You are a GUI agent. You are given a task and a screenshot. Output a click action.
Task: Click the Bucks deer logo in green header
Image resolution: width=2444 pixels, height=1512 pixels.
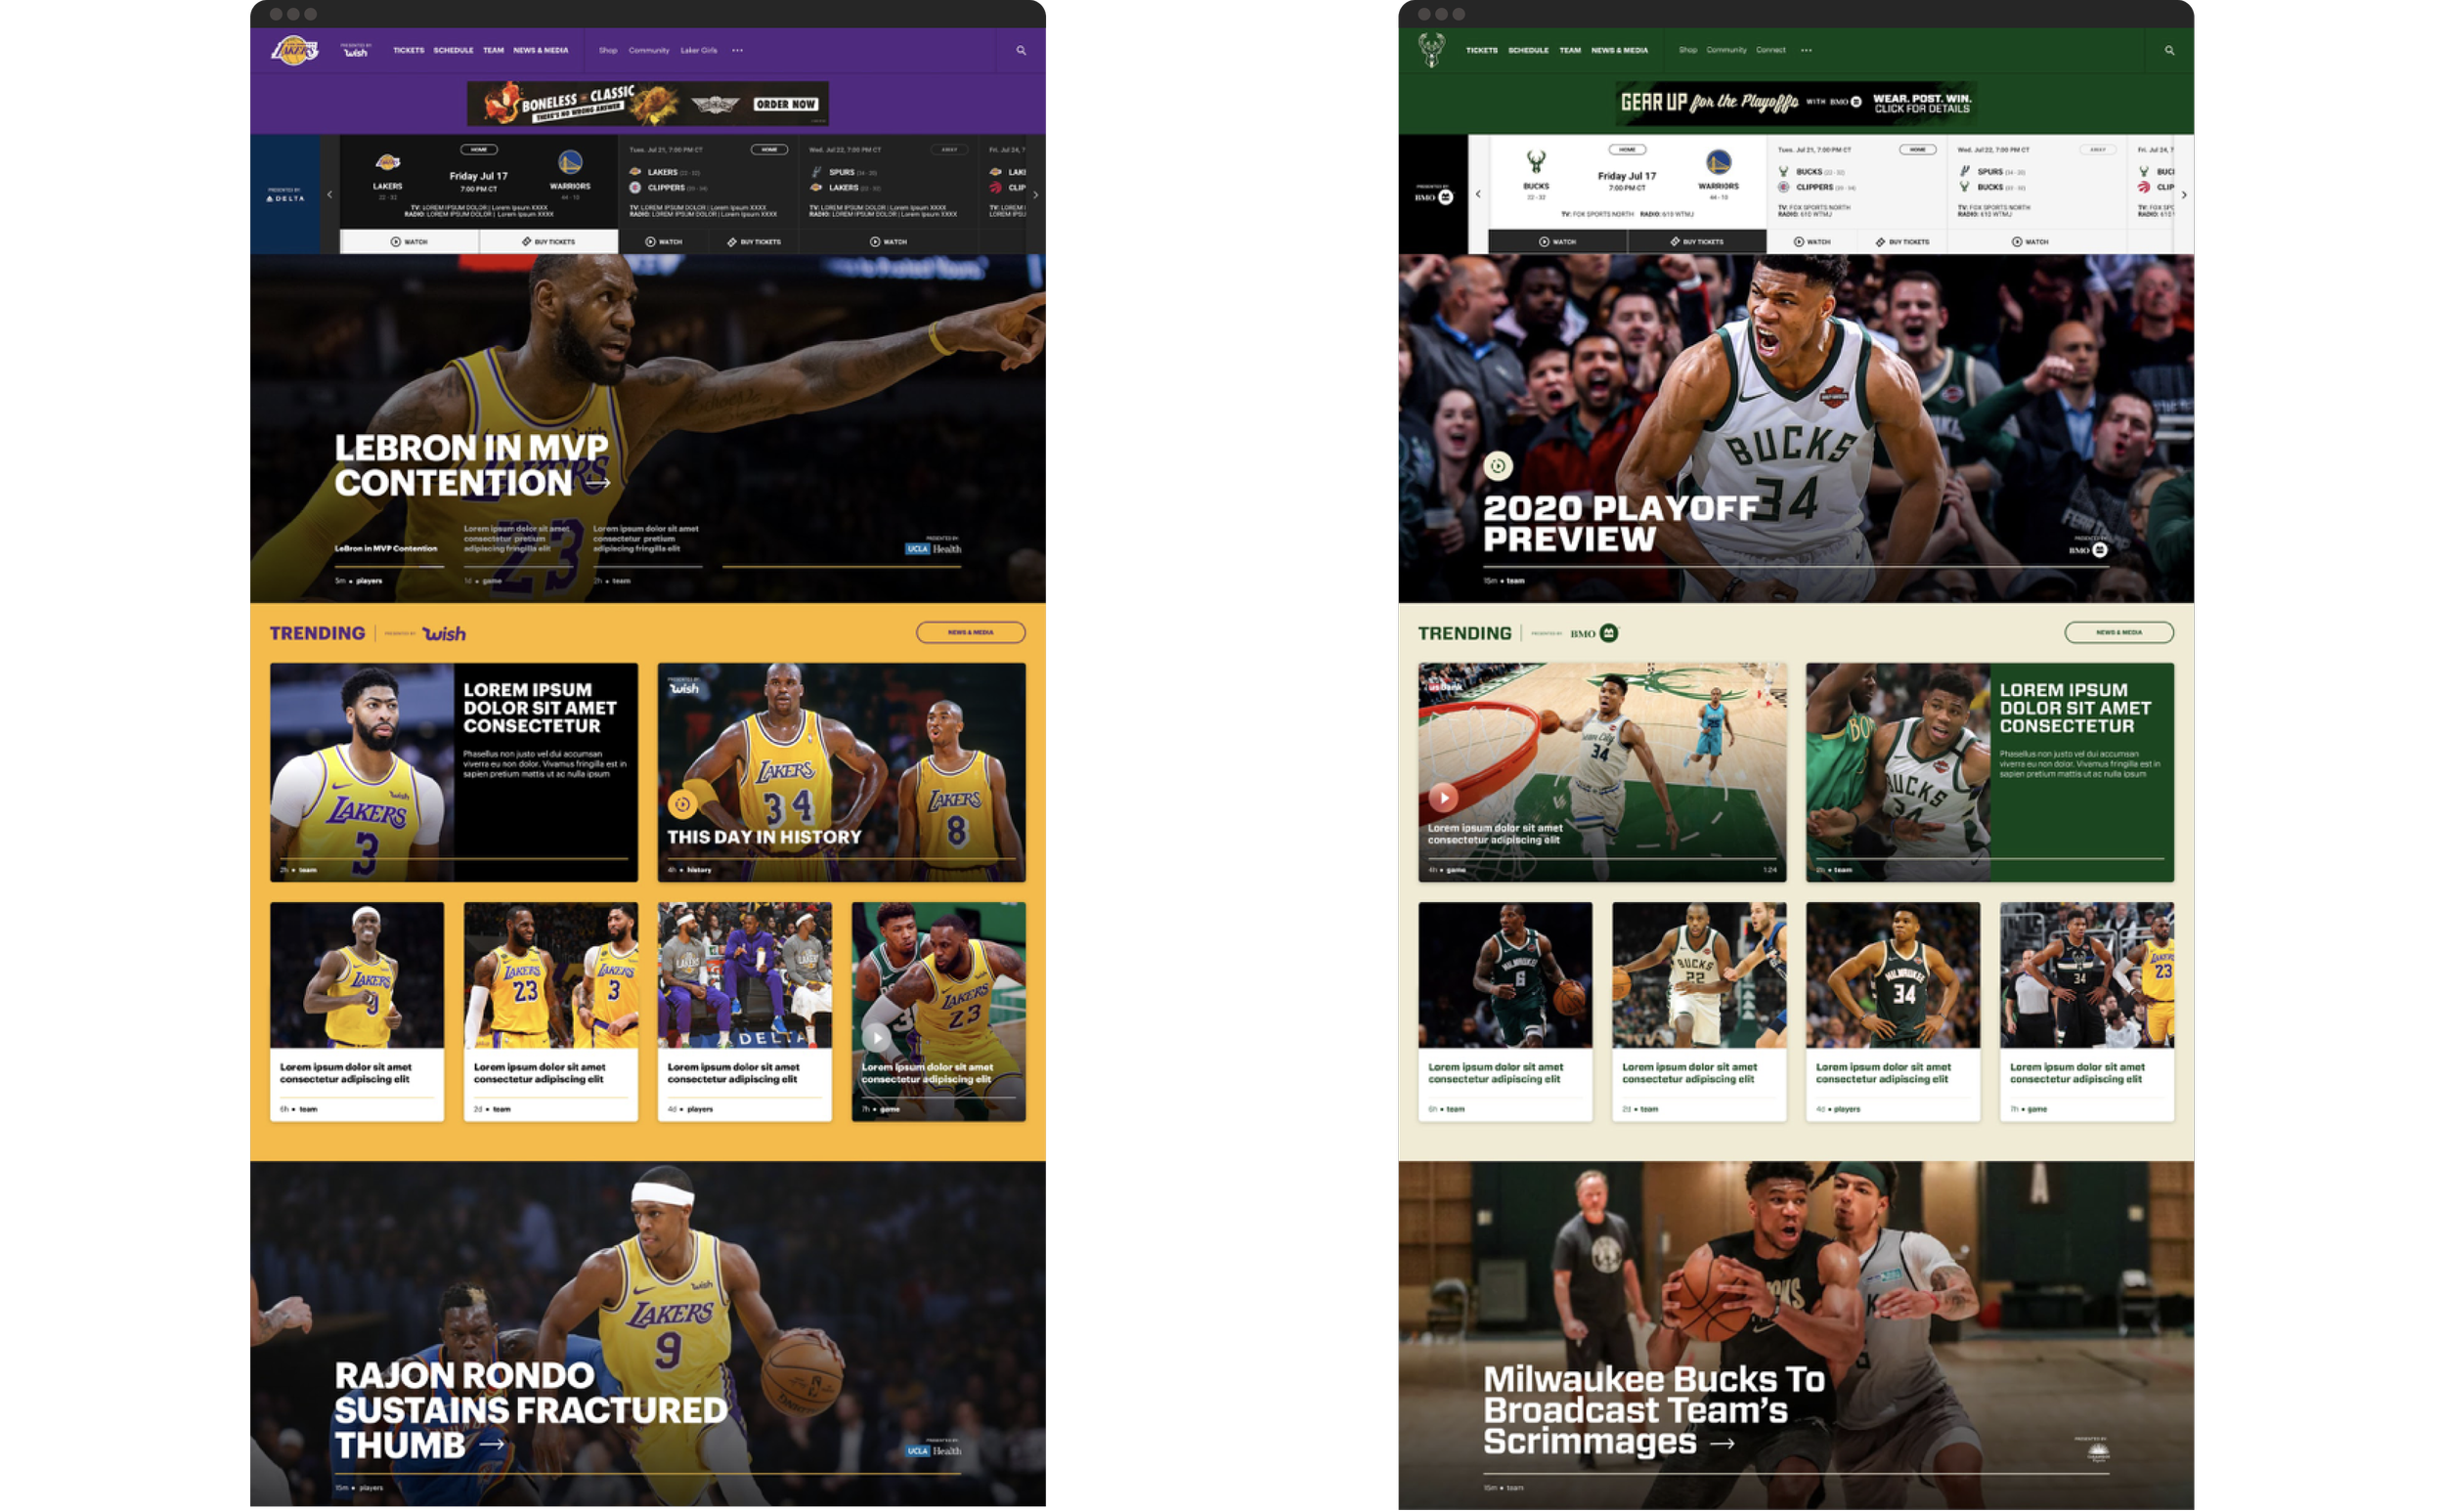(1431, 50)
